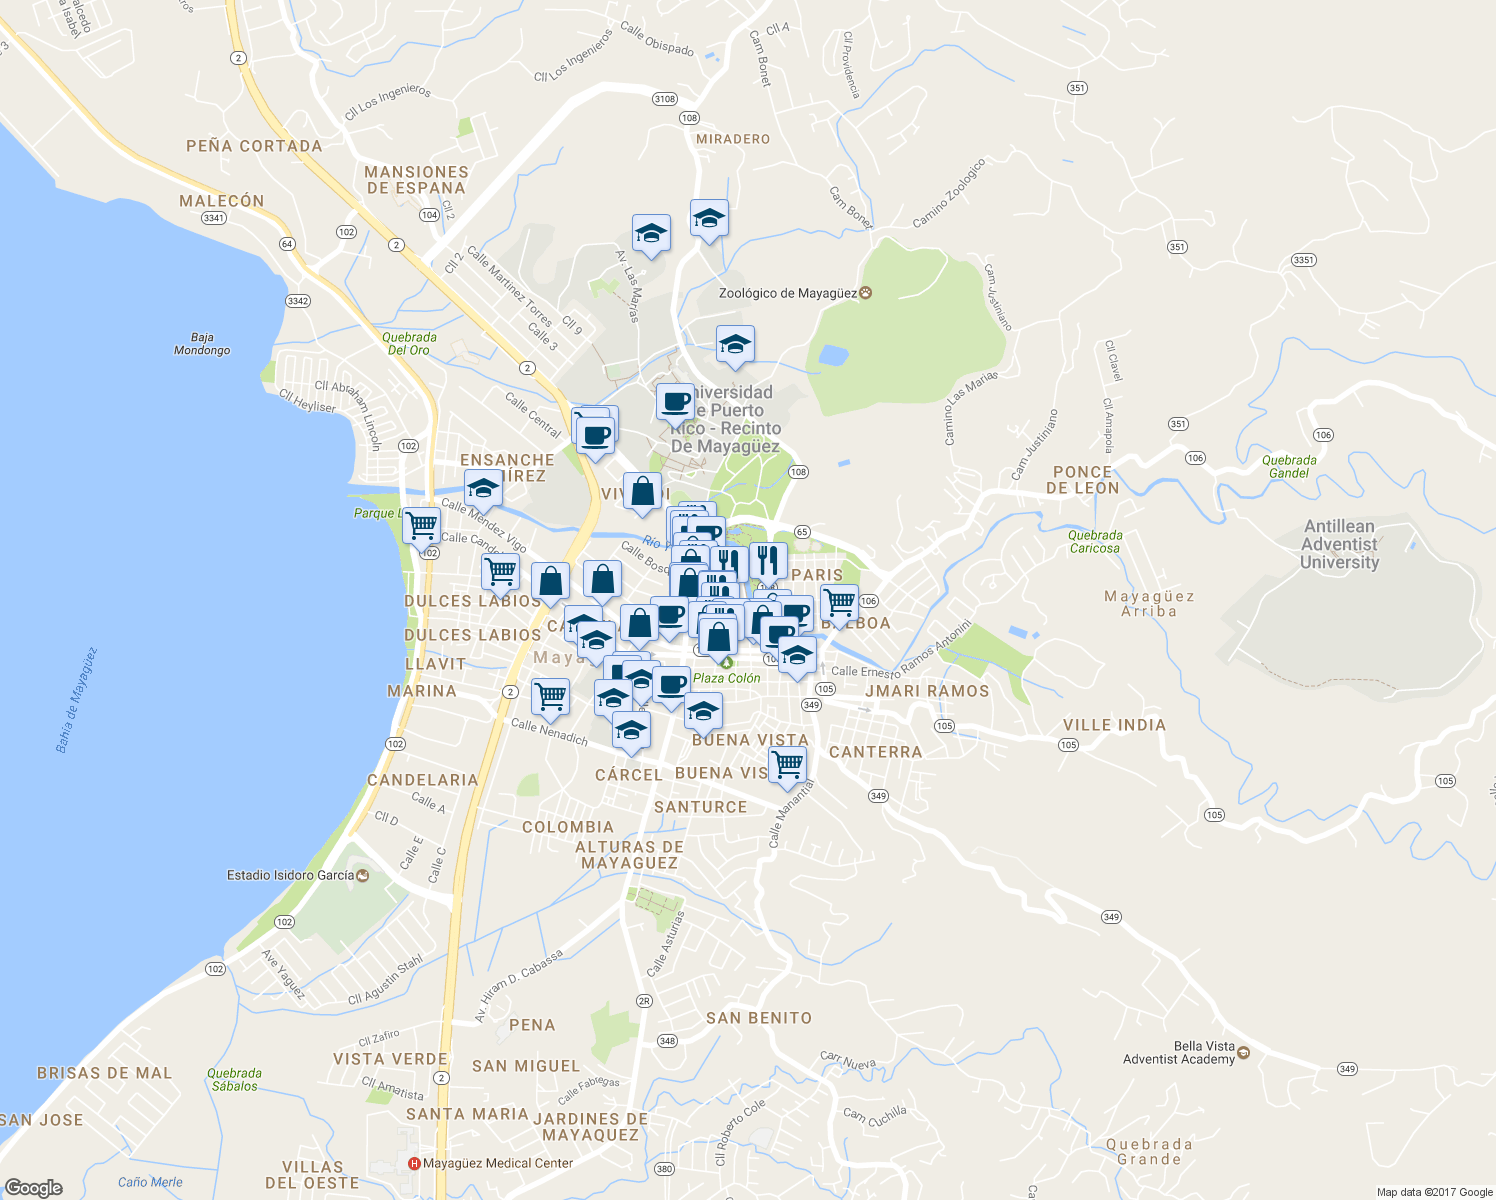Screen dimensions: 1496x1200
Task: Click the fork-and-knife restaurant marker near Paris
Action: point(769,559)
